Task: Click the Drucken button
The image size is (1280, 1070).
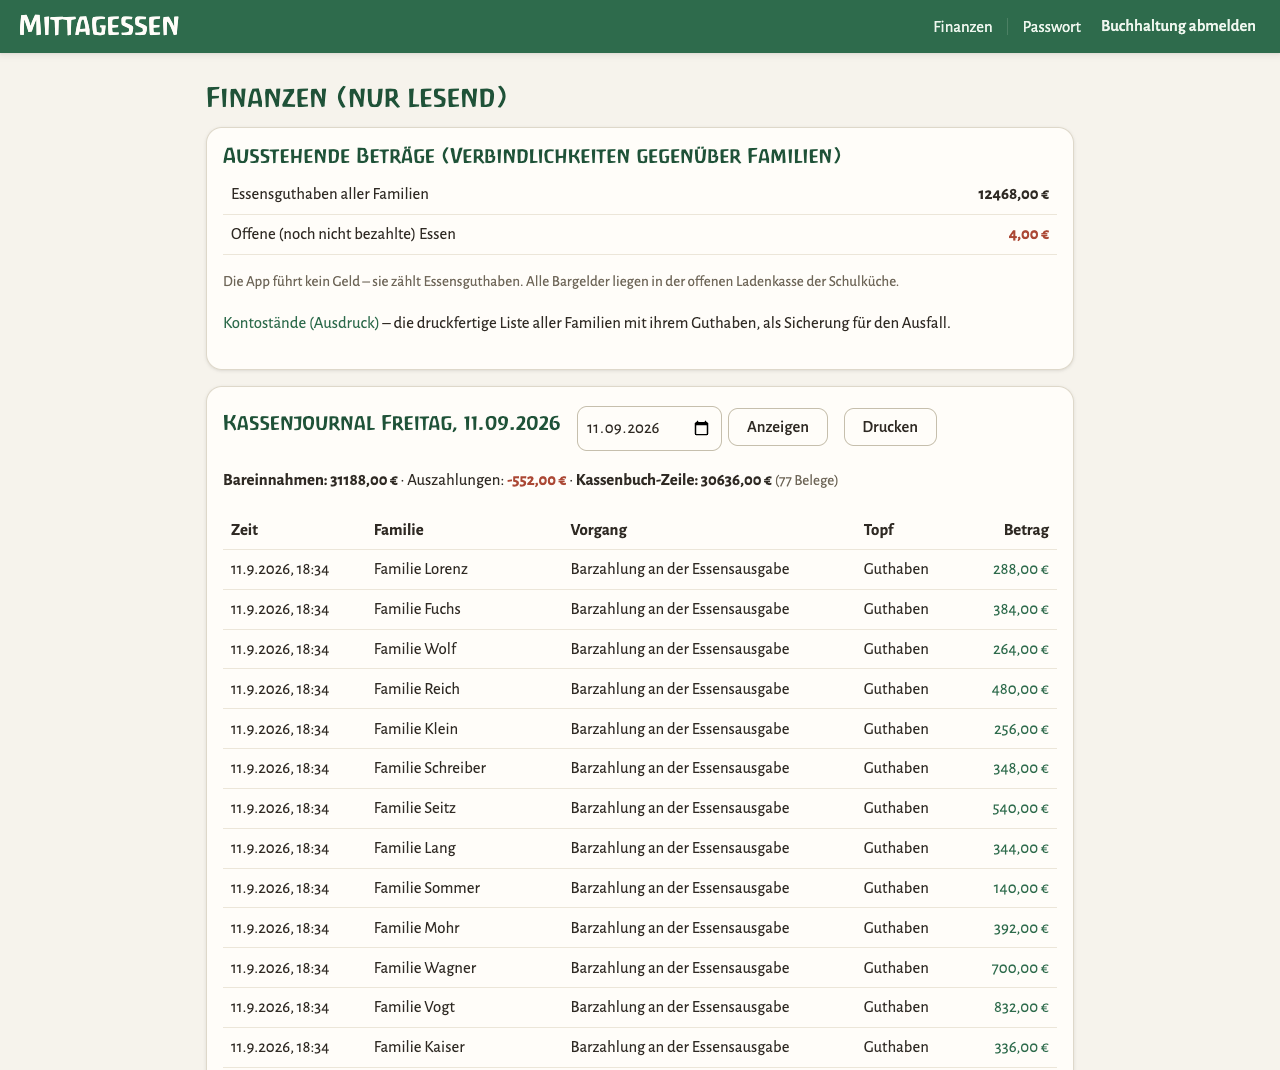Action: [890, 427]
